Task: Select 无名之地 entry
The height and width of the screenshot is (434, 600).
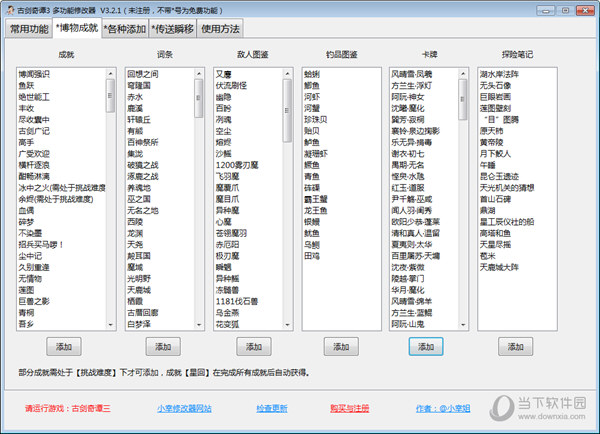Action: [143, 210]
